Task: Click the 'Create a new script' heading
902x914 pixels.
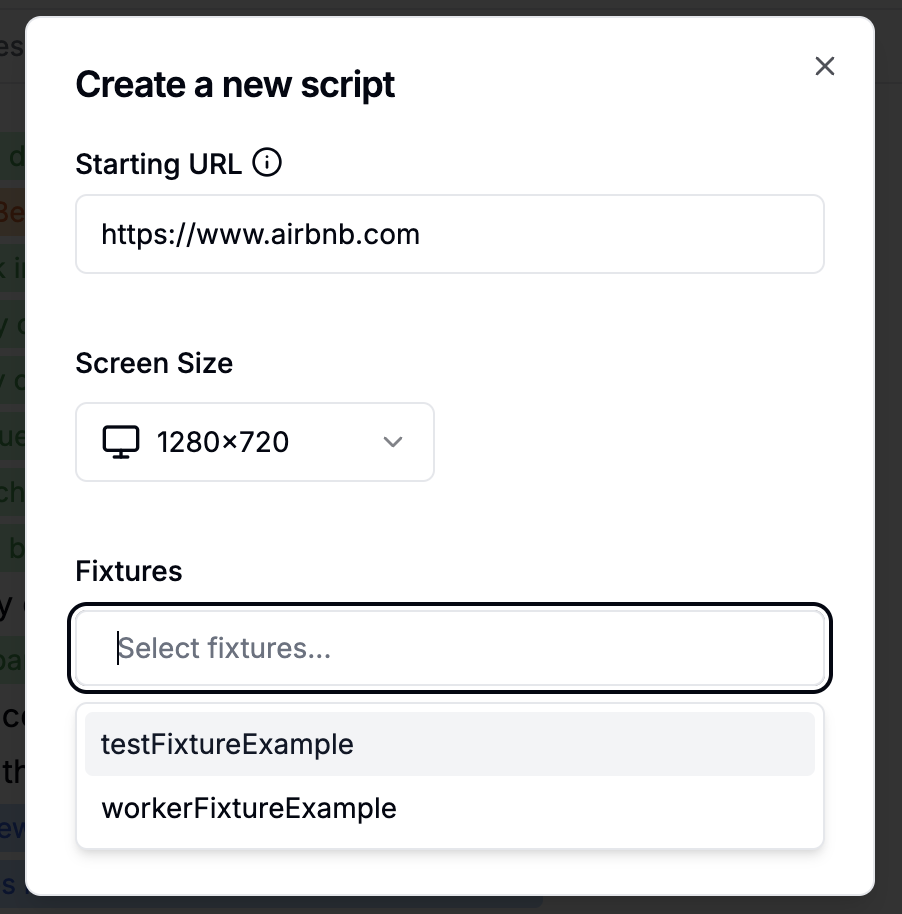Action: 235,85
